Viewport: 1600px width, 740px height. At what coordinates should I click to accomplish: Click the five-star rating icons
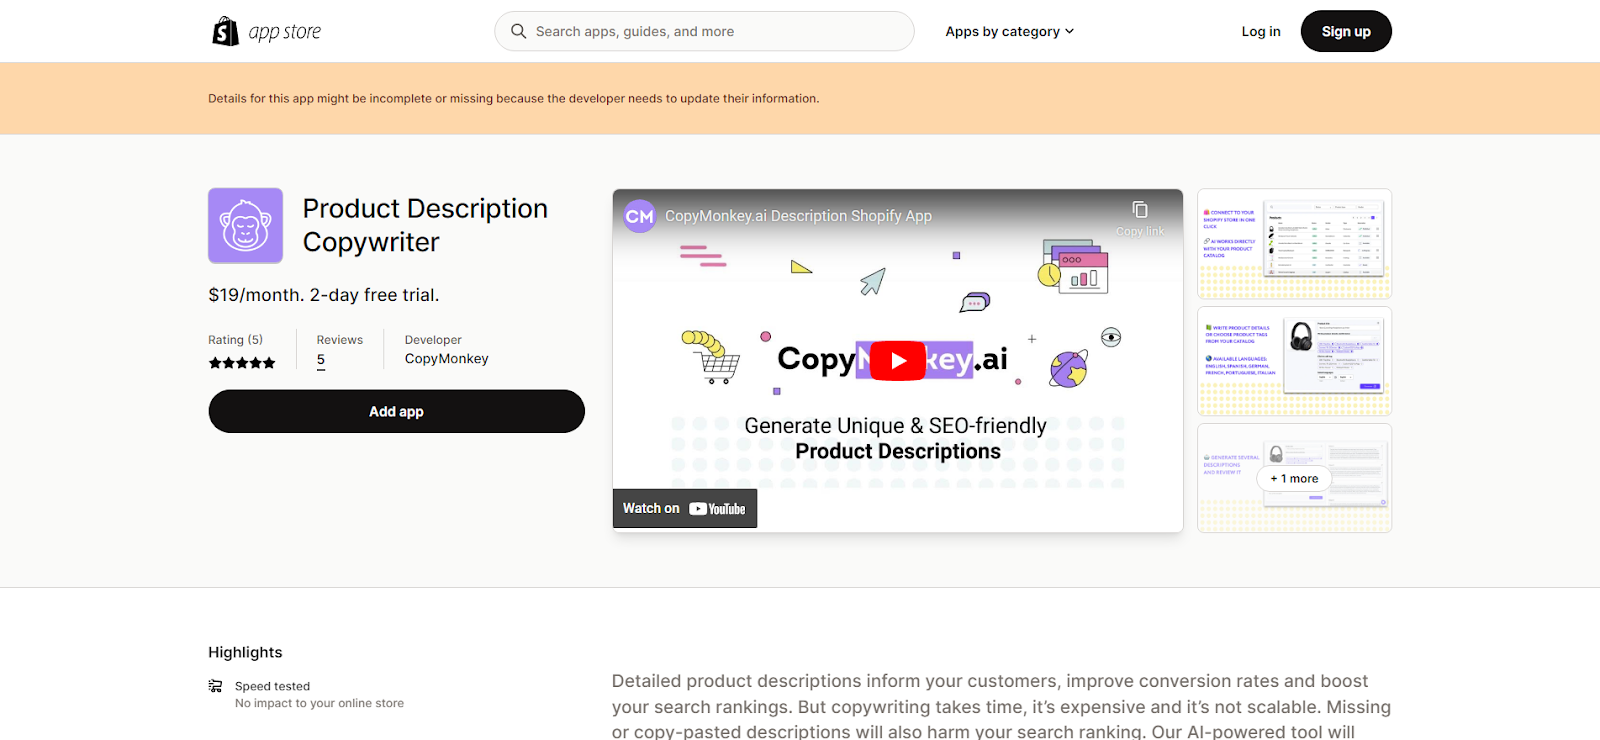coord(242,363)
